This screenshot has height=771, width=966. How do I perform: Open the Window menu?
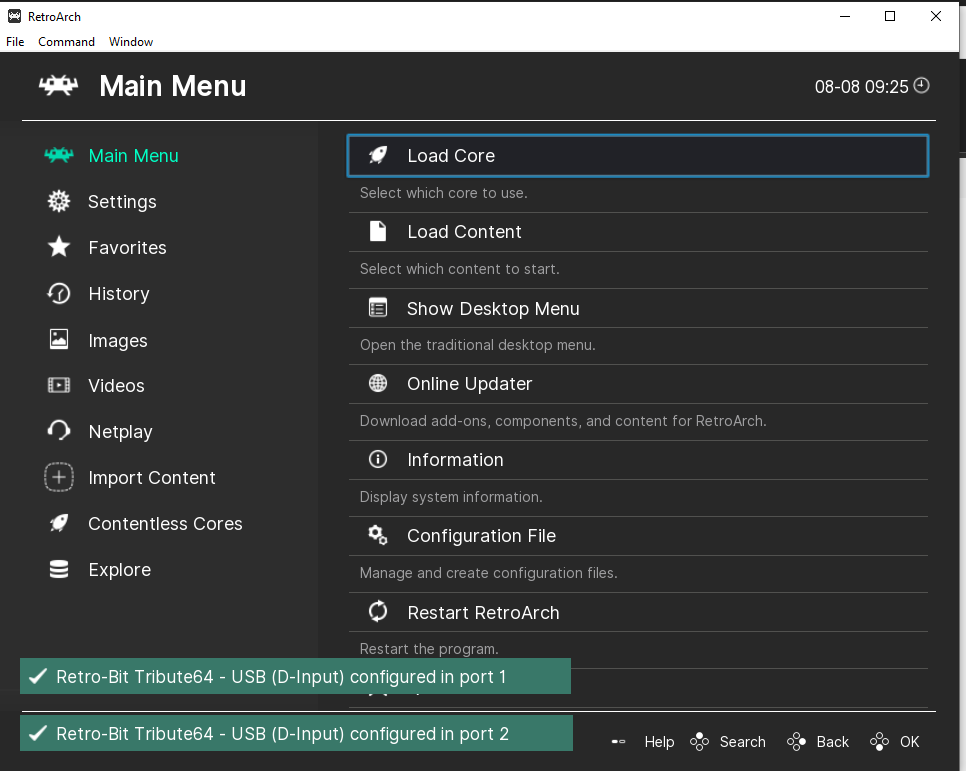[131, 41]
